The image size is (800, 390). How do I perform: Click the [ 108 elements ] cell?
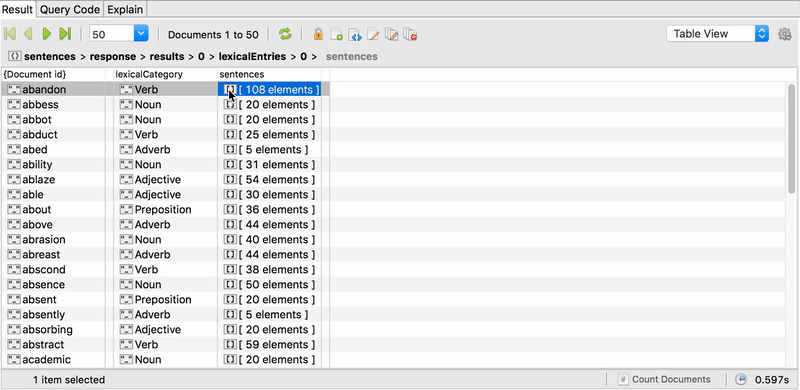269,90
